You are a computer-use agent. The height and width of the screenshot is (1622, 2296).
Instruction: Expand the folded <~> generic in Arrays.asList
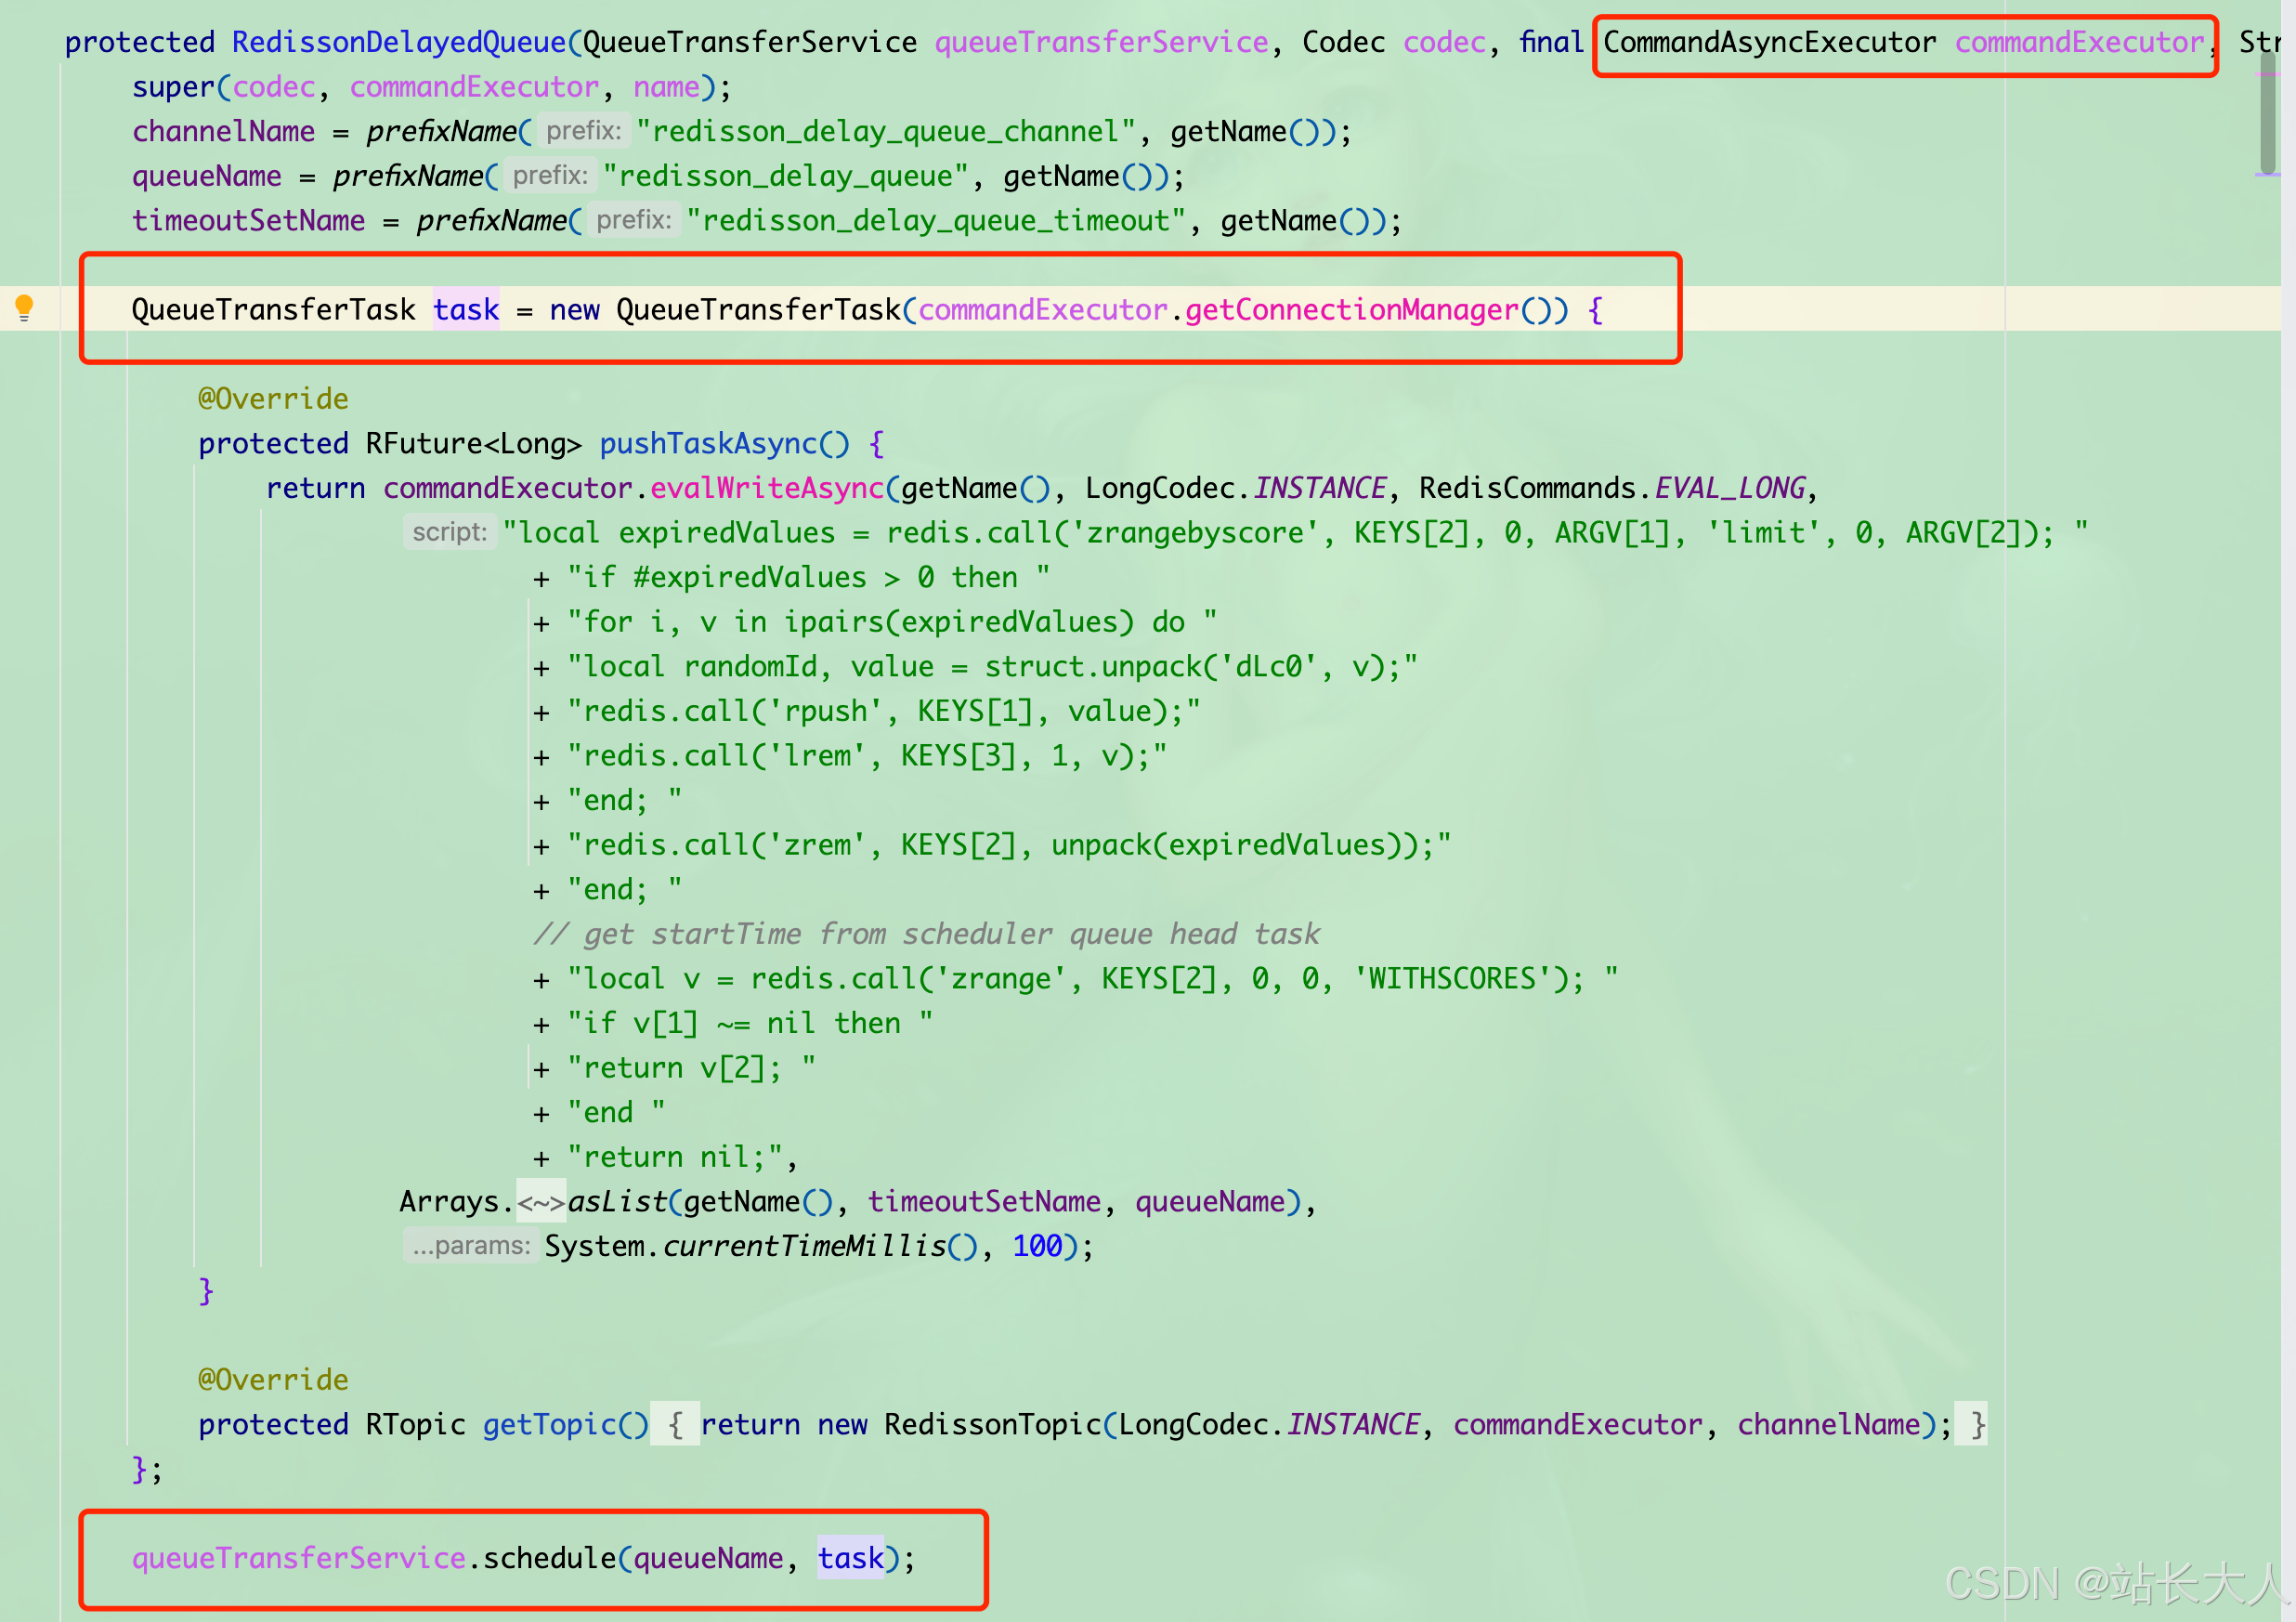coord(541,1201)
